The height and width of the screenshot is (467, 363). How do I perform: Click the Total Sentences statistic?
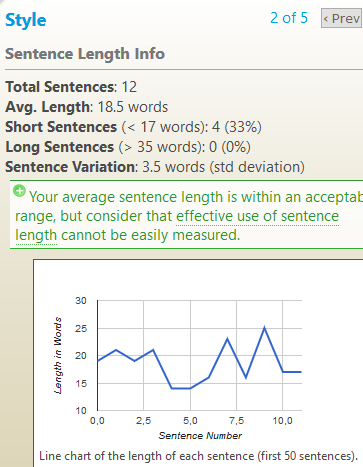tap(71, 87)
